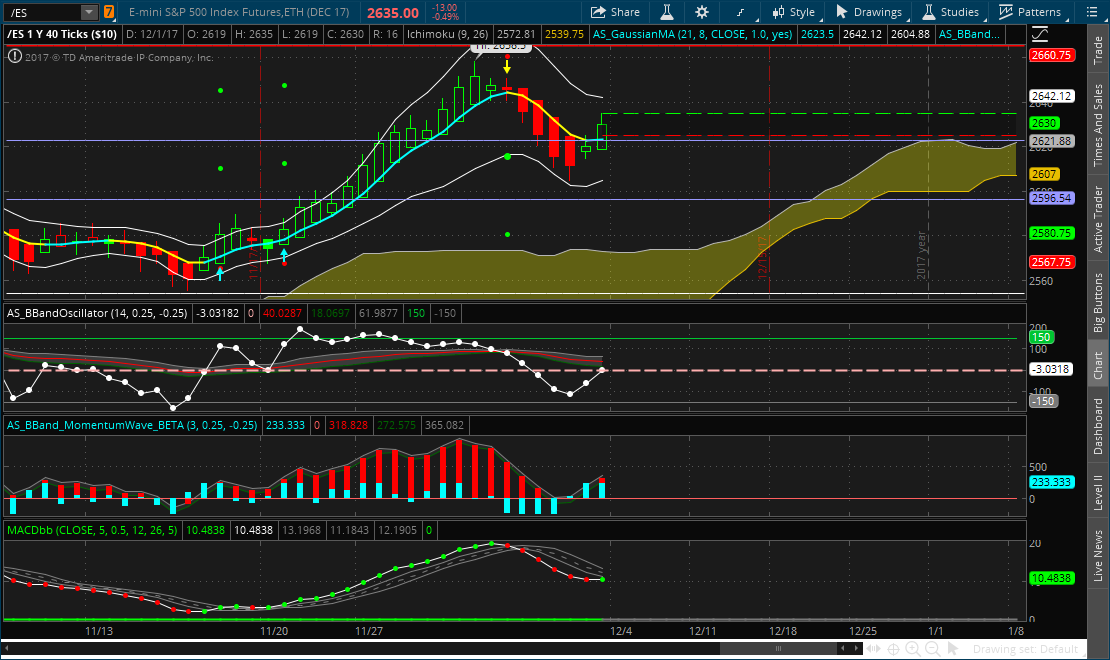Click the orange 7 badge beside symbol
This screenshot has width=1110, height=660.
(109, 12)
